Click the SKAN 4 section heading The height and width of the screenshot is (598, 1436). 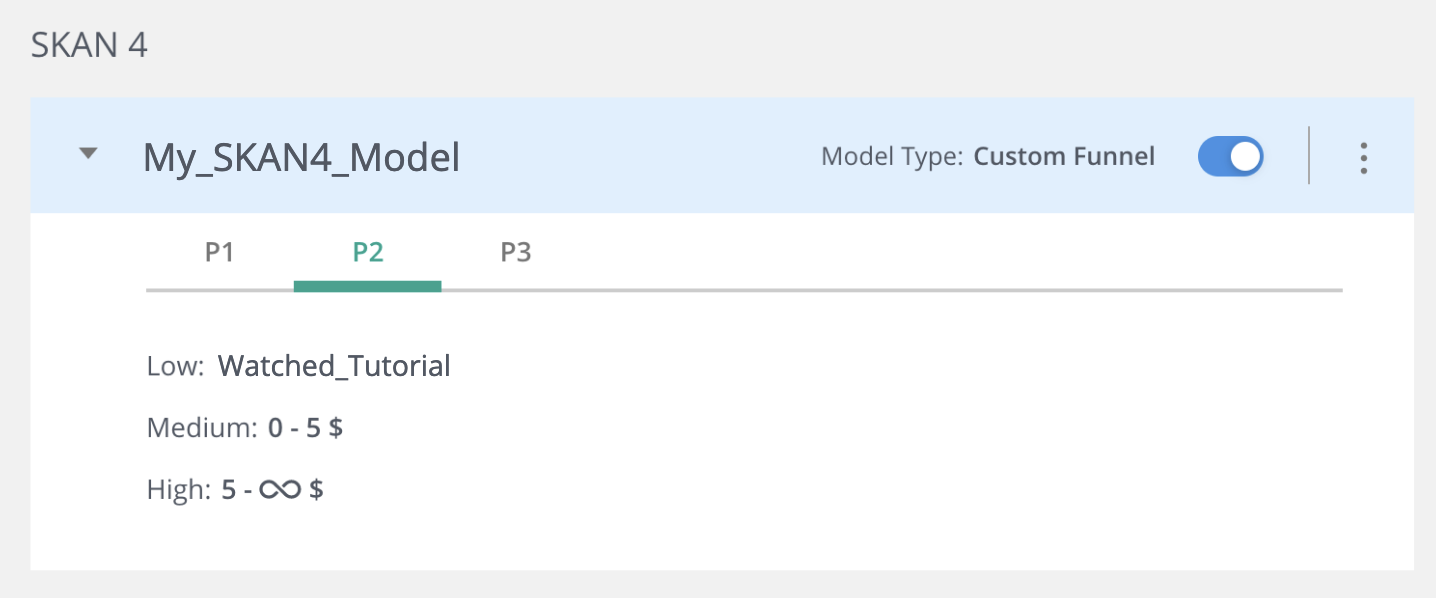click(89, 46)
